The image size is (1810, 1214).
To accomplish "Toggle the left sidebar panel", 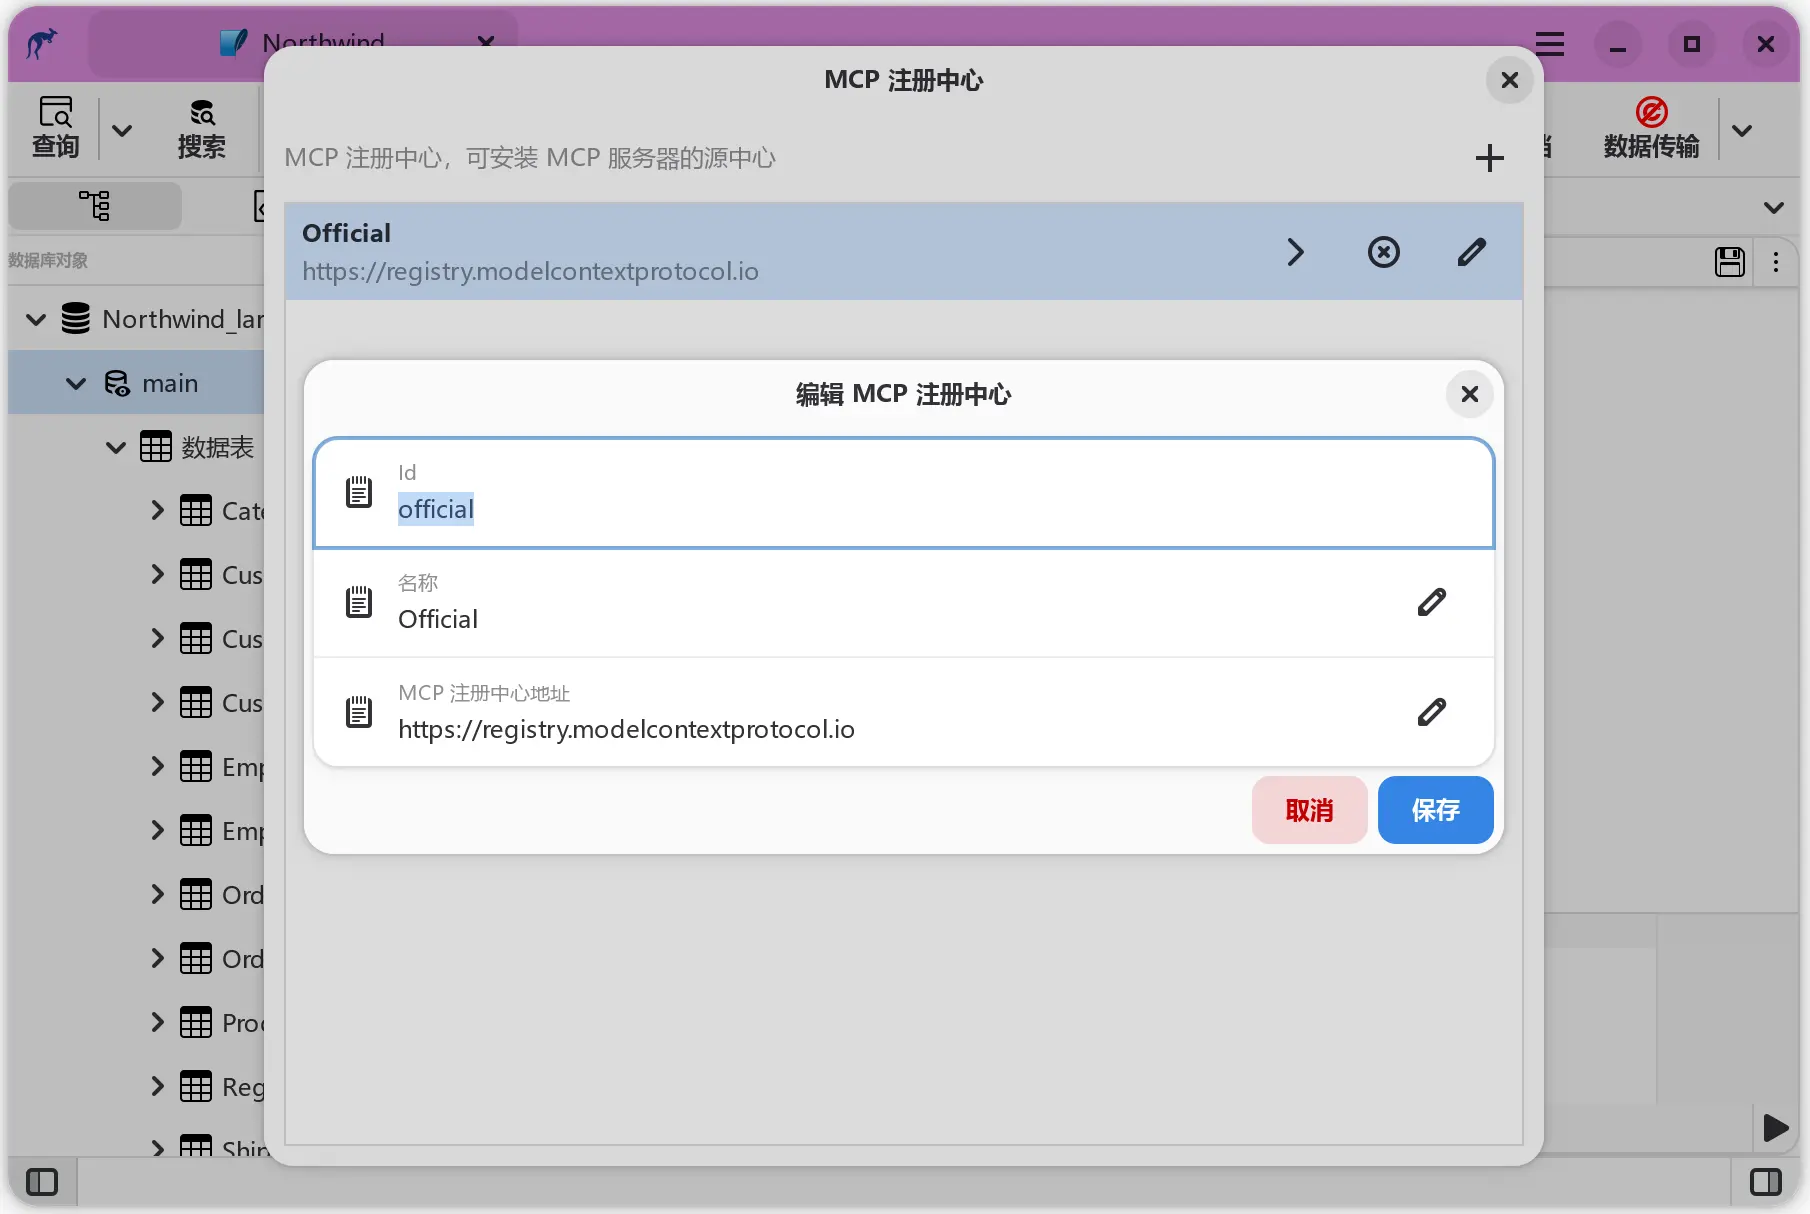I will [42, 1182].
